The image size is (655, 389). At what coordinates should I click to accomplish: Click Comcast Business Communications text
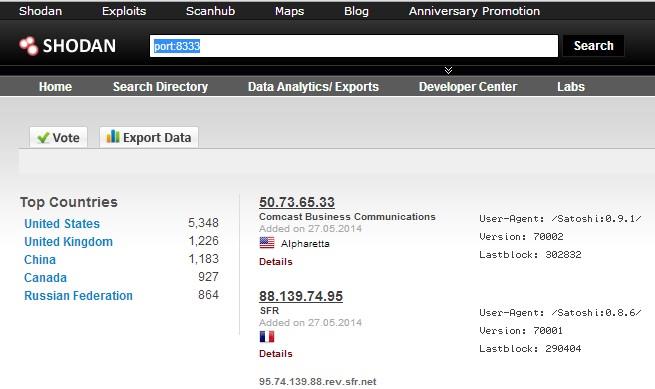(347, 216)
